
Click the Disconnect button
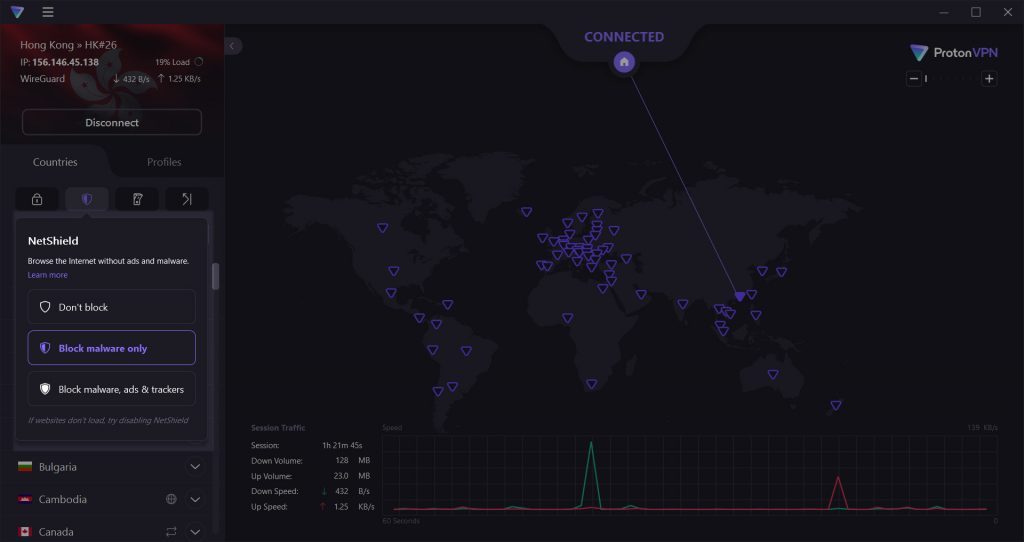click(x=112, y=122)
